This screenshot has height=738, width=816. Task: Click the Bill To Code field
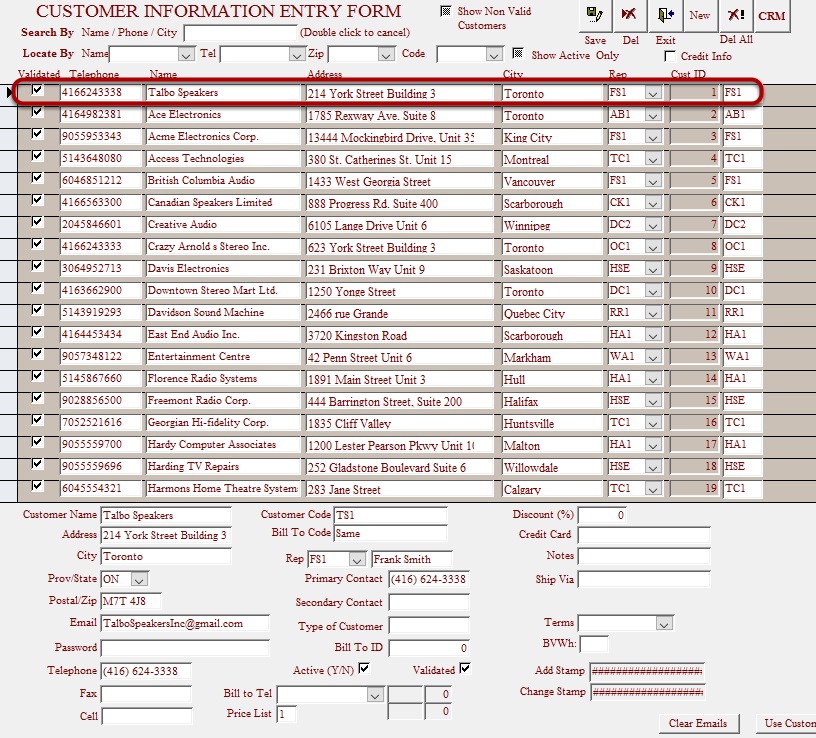pos(390,533)
